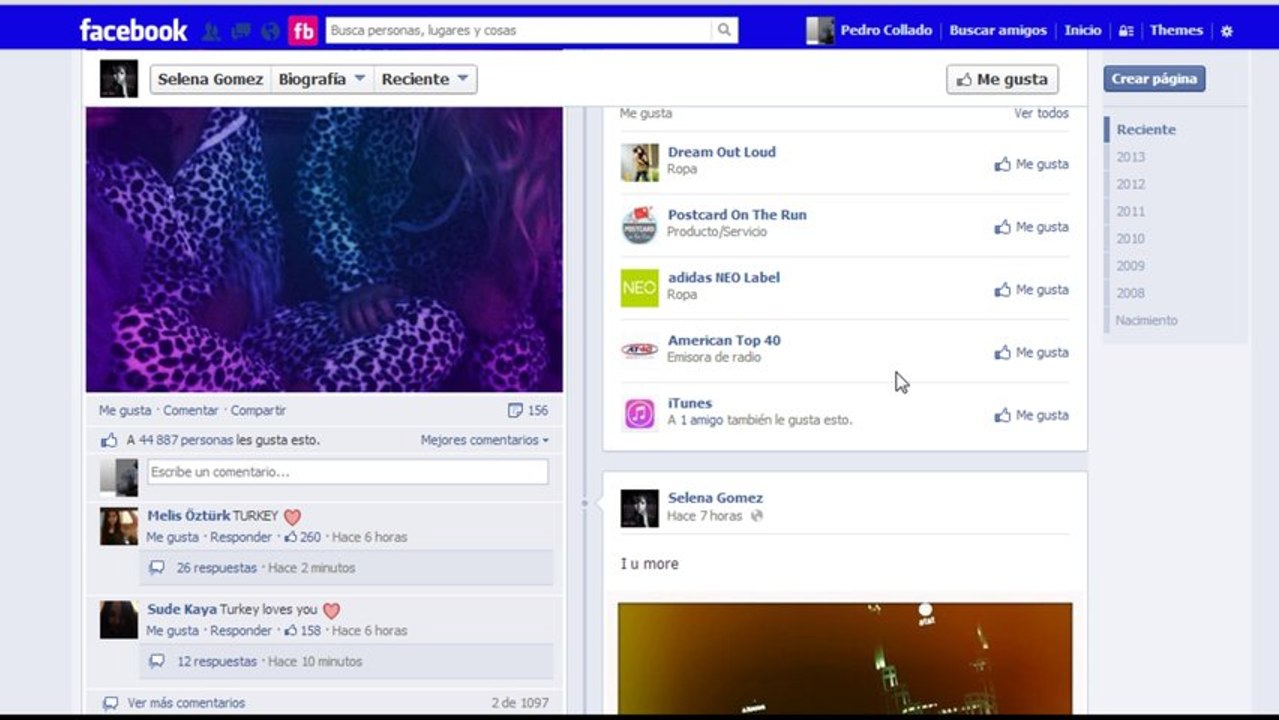Like the Postcard On The Run page
The width and height of the screenshot is (1279, 720).
pyautogui.click(x=1031, y=227)
